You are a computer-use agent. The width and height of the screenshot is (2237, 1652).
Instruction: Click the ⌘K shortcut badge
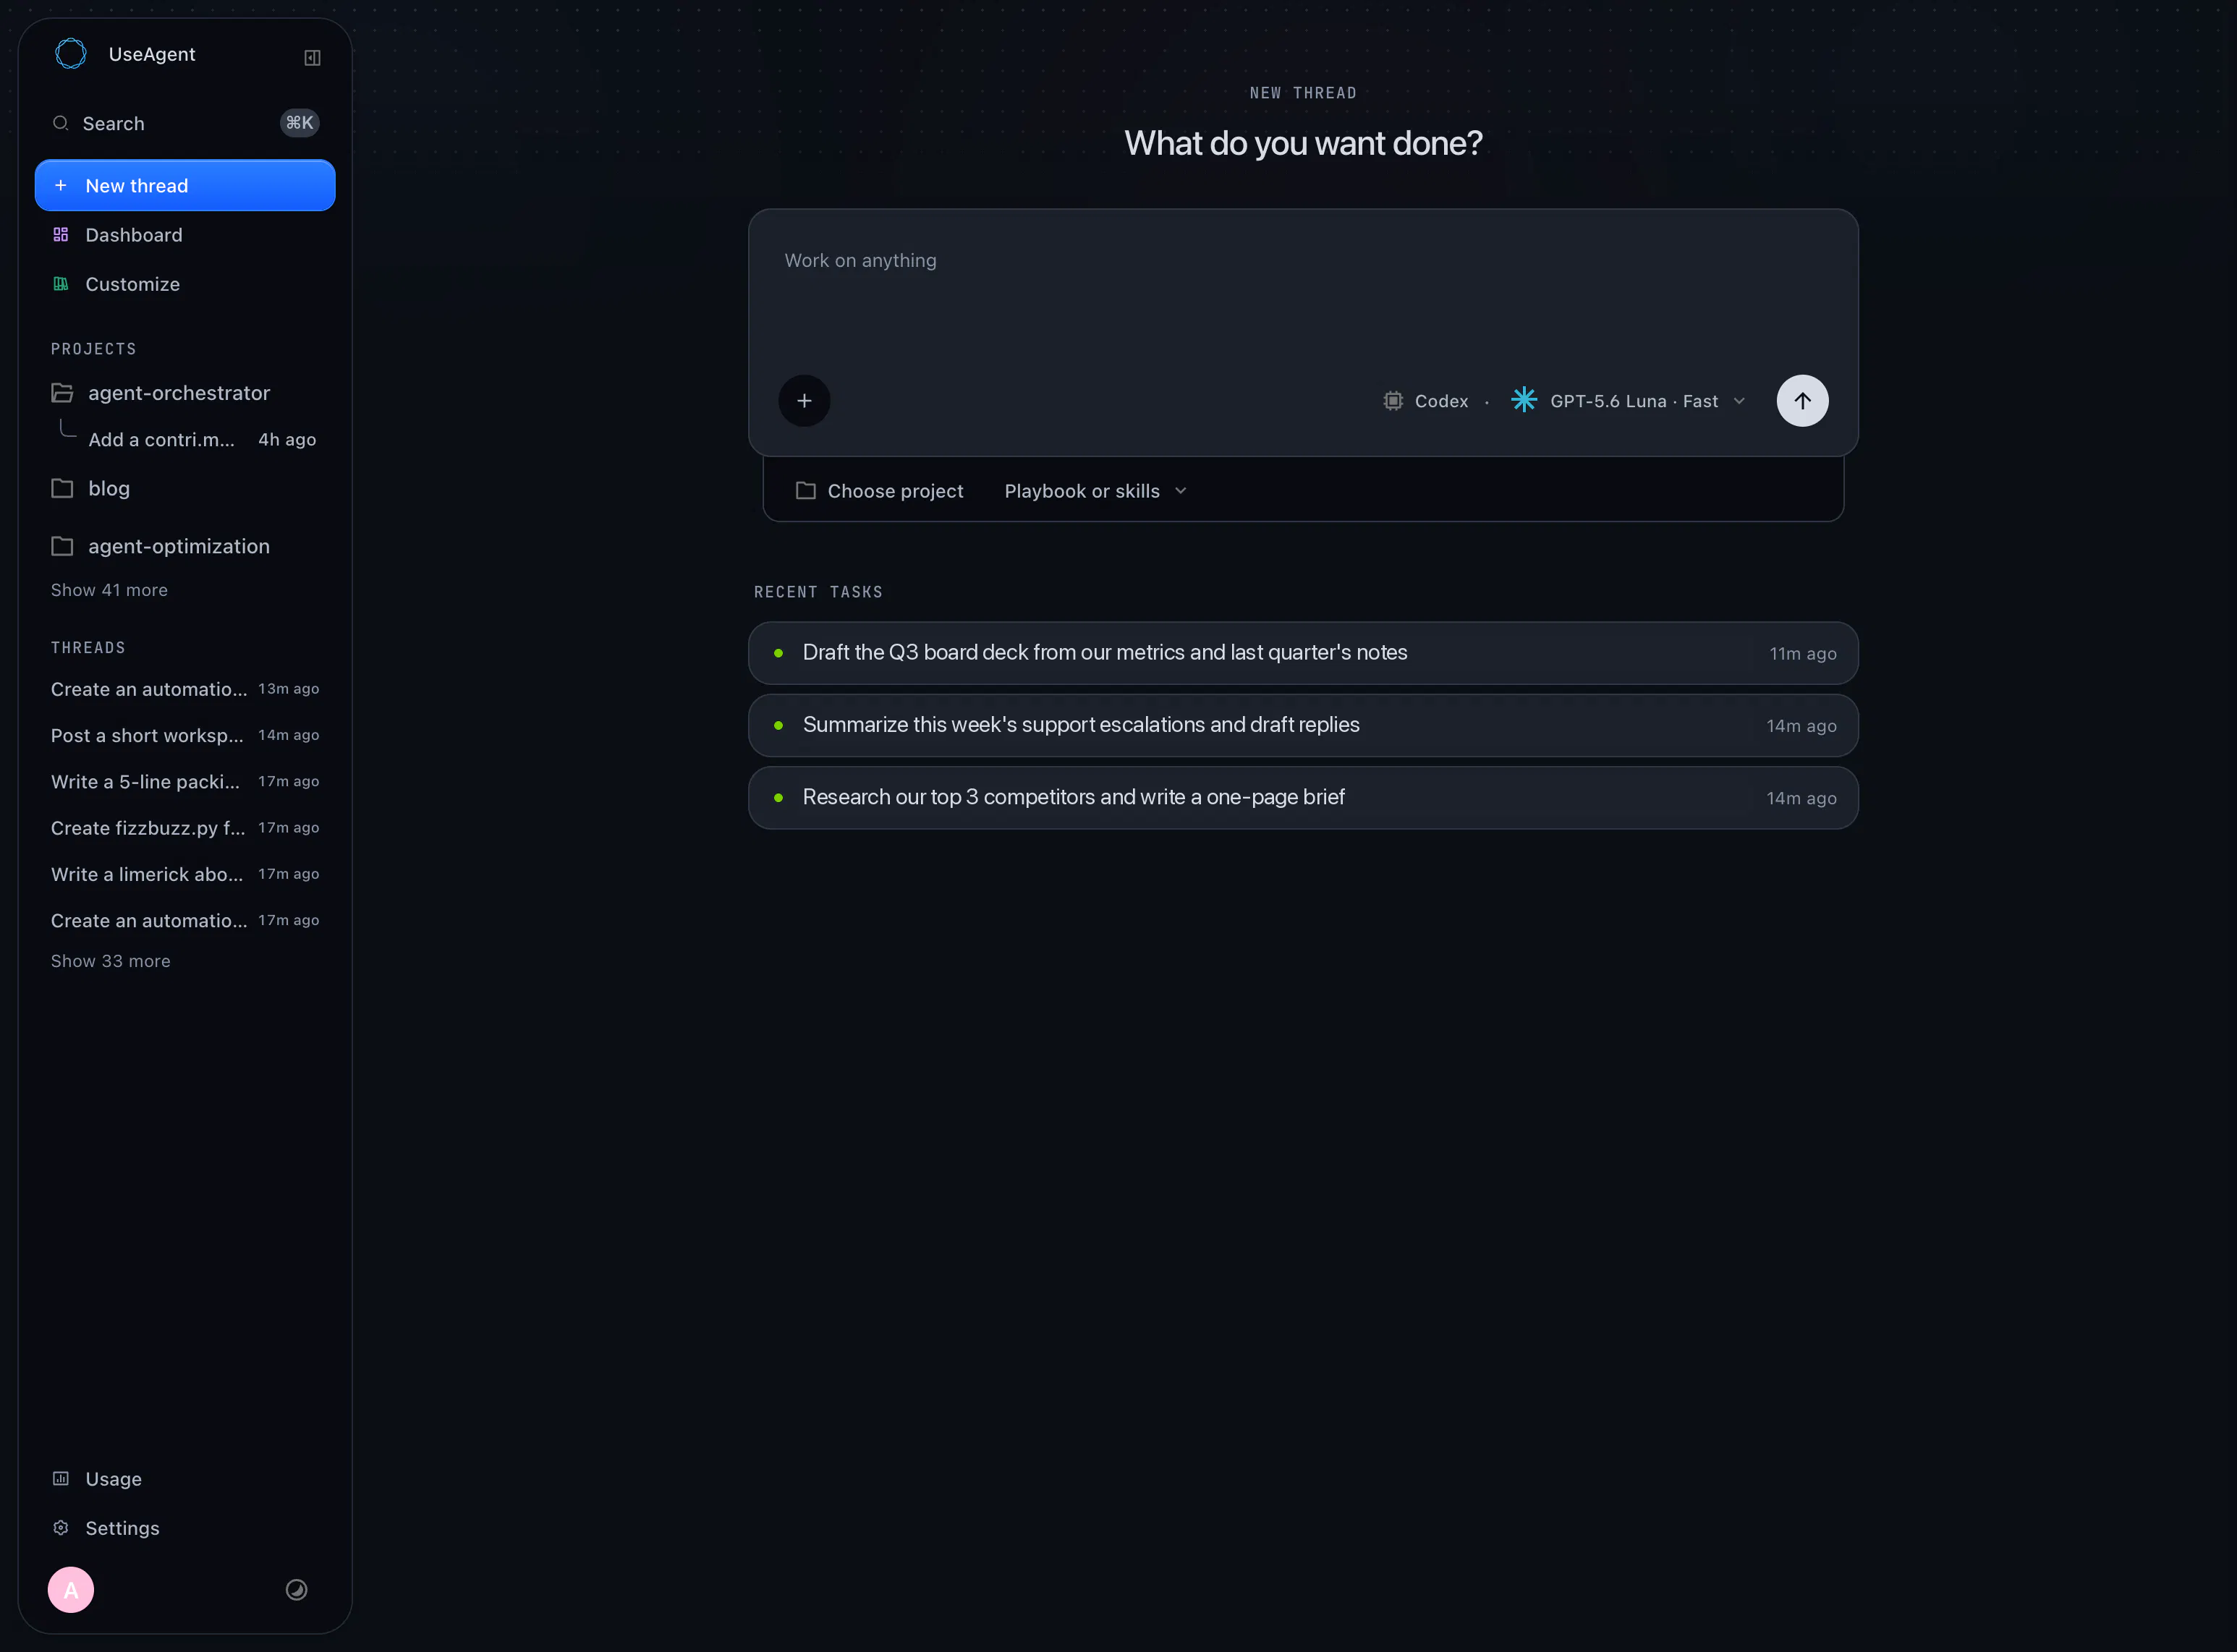coord(299,123)
